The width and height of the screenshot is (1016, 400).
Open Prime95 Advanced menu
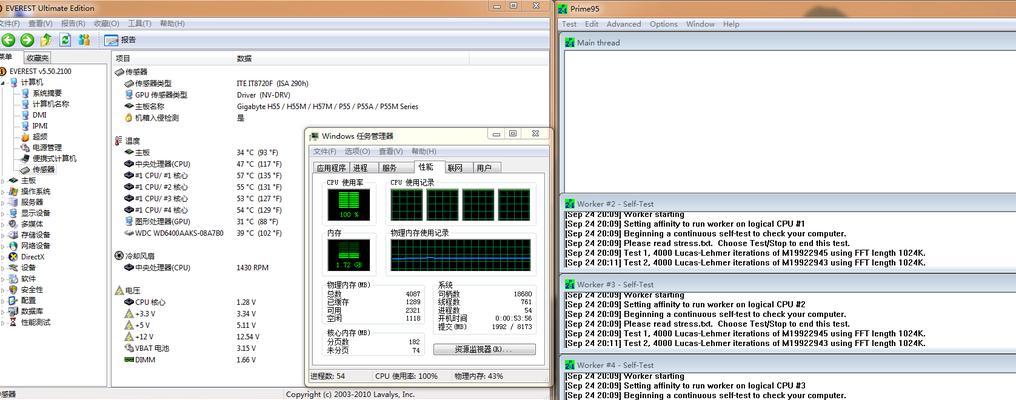point(623,24)
